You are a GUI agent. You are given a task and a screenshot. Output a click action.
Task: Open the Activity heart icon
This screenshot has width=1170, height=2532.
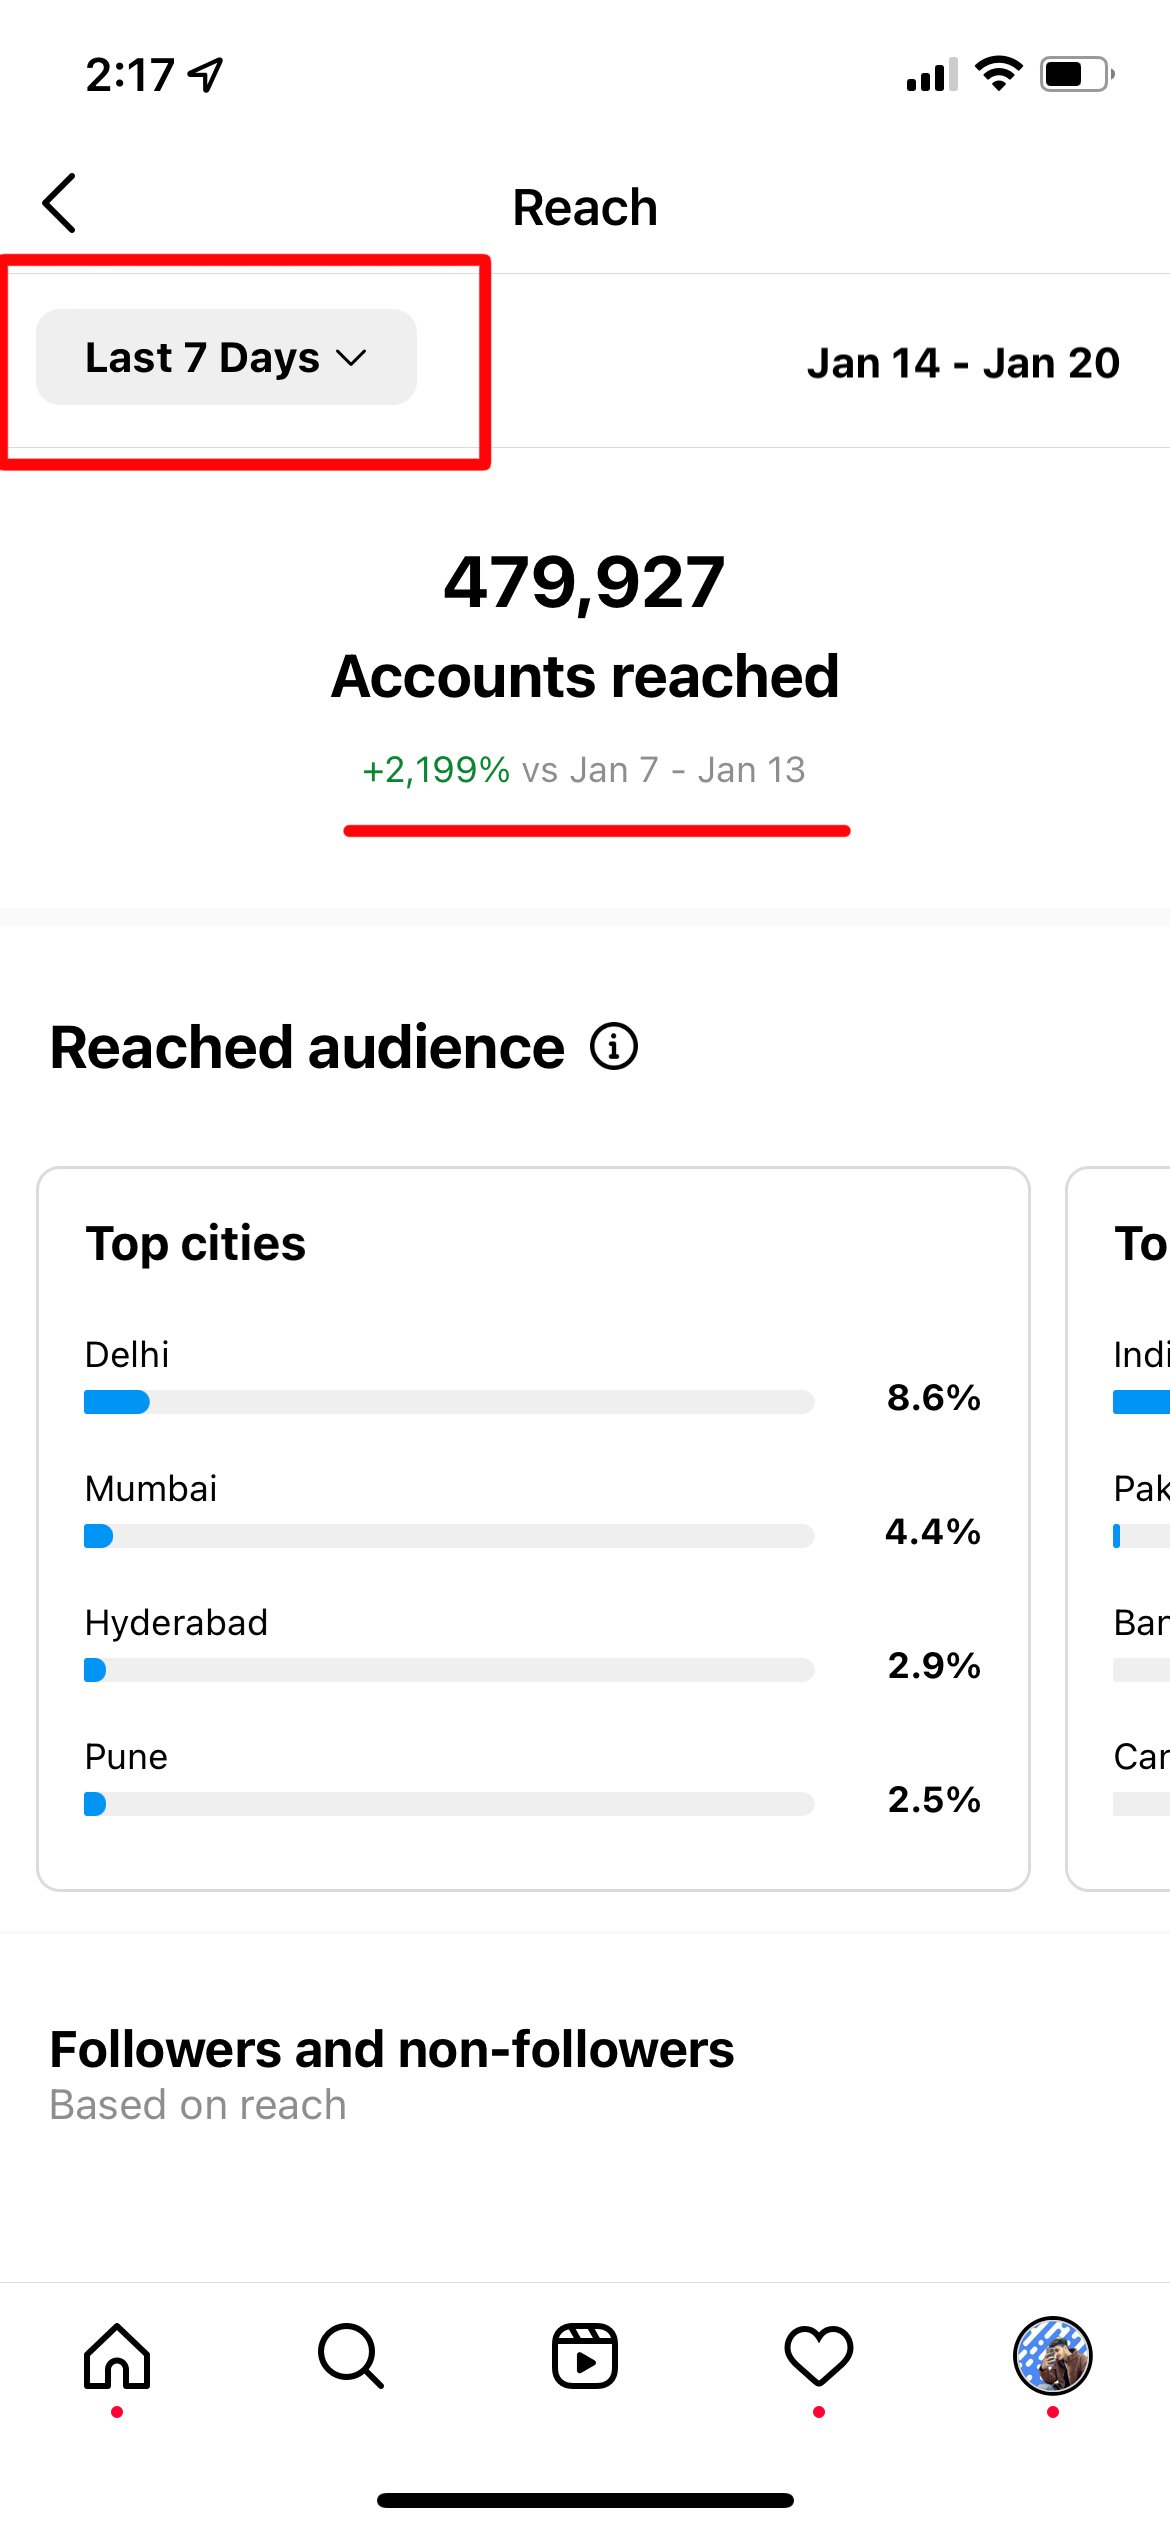click(x=819, y=2356)
